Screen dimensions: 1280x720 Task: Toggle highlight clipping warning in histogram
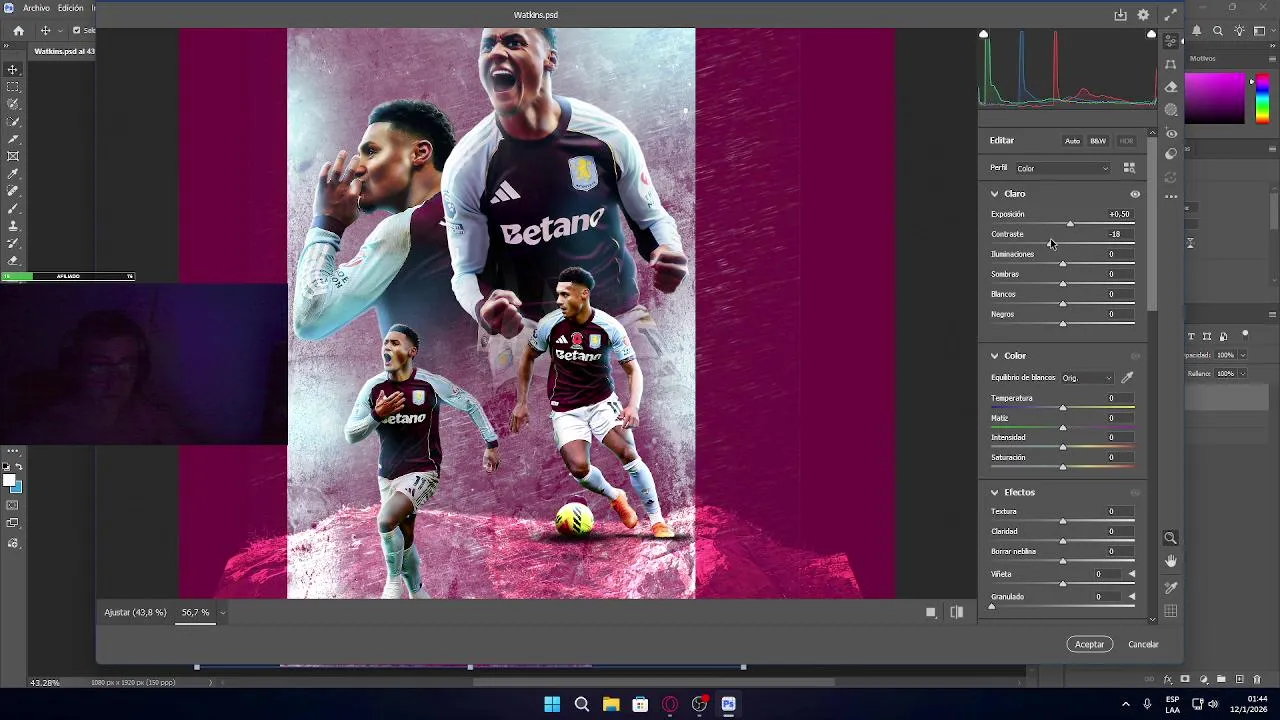coord(1151,35)
